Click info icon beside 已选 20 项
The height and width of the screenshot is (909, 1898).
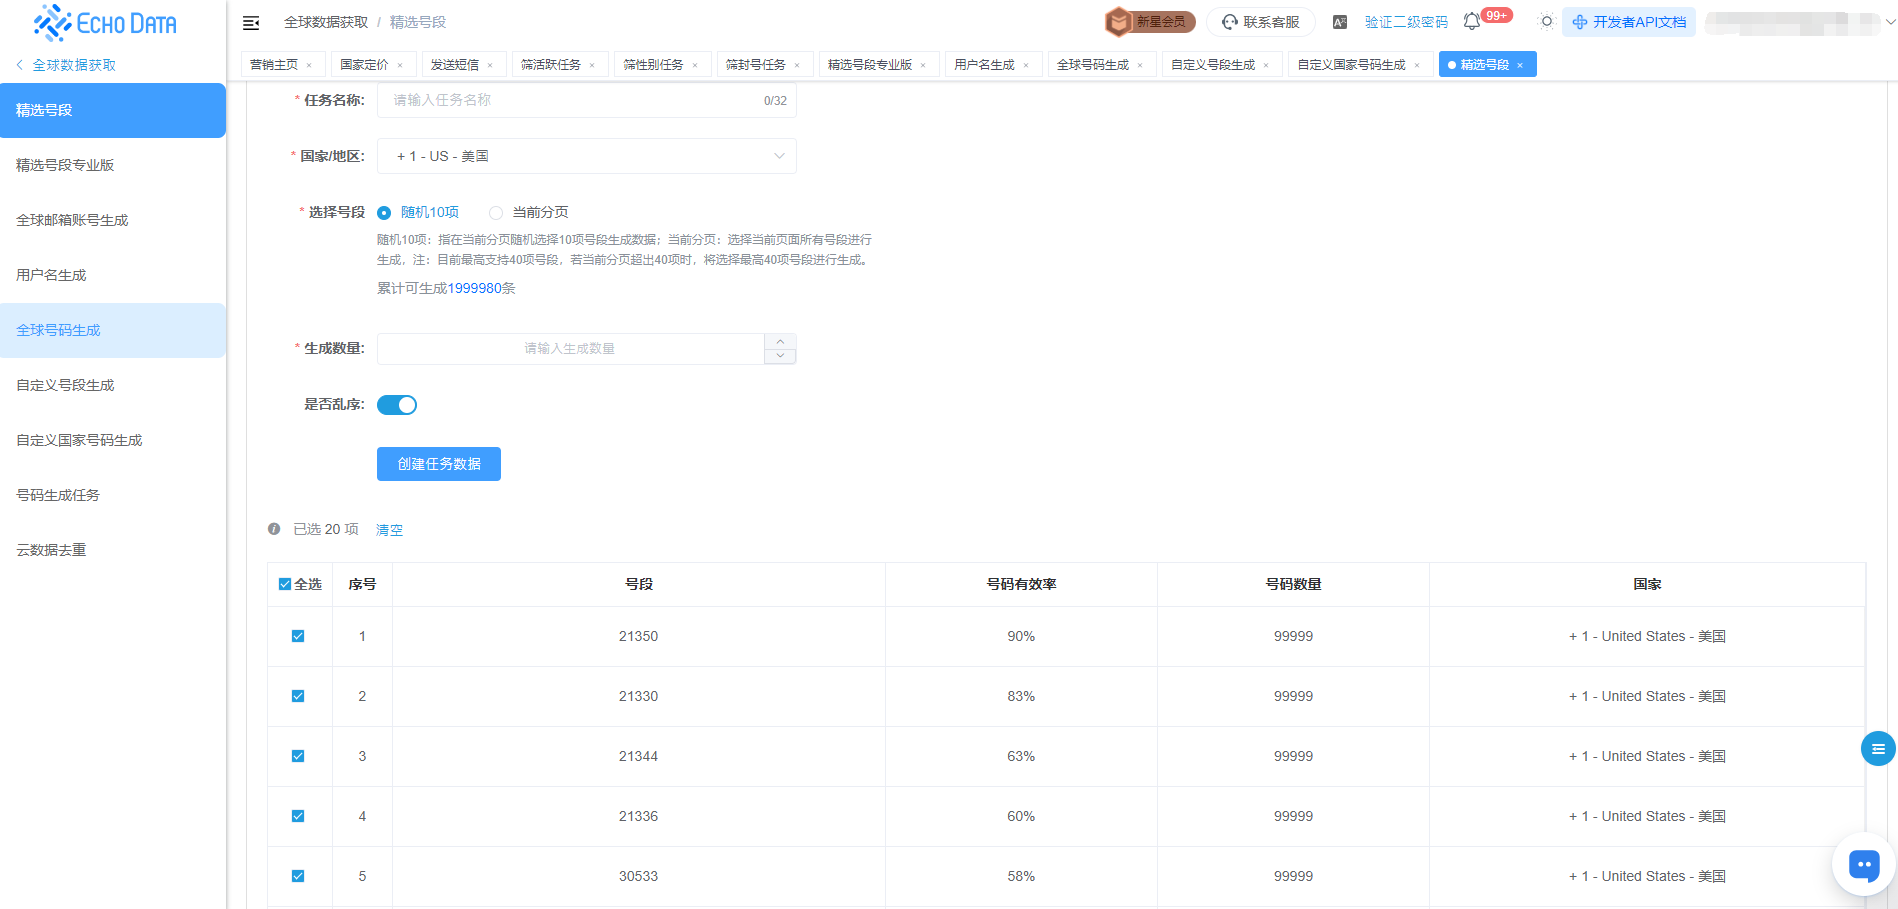[x=274, y=529]
